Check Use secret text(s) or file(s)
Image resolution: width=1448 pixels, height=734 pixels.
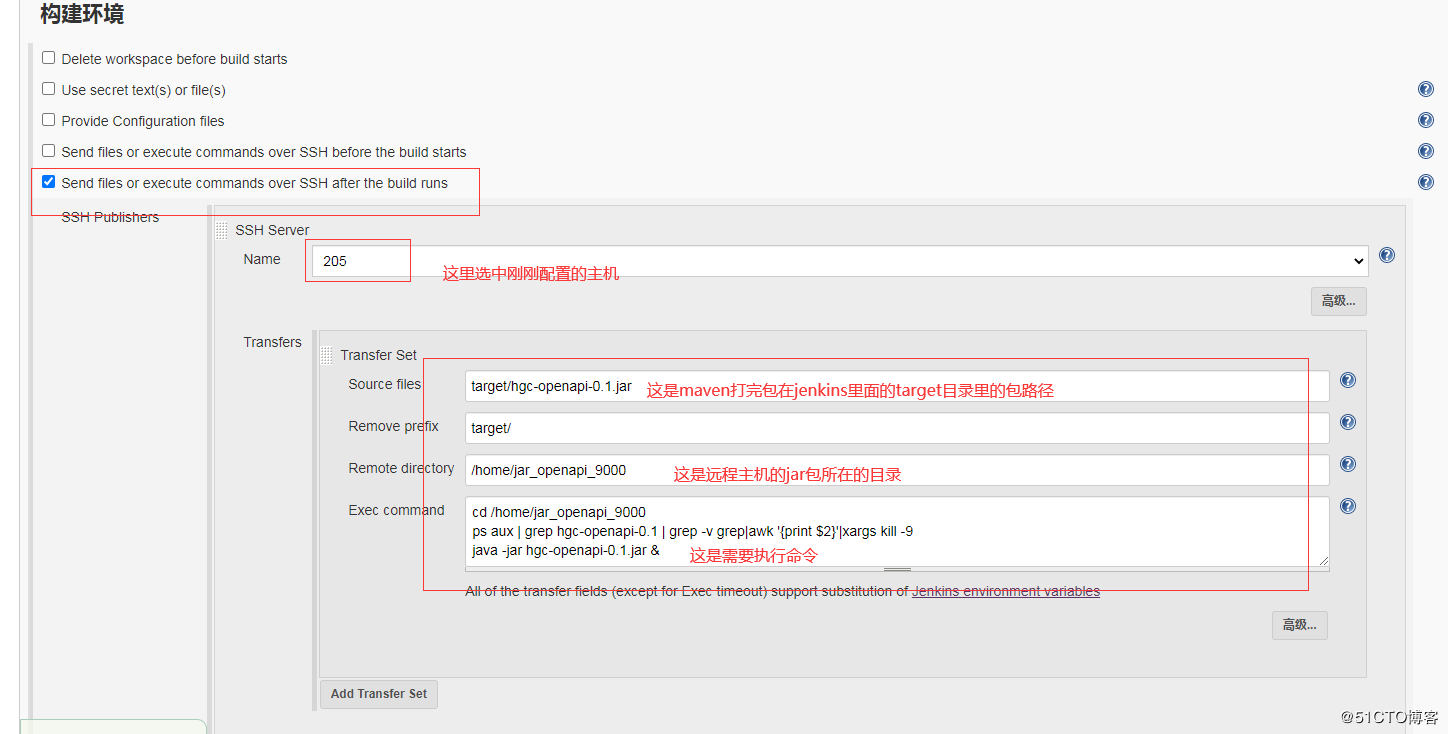point(48,89)
